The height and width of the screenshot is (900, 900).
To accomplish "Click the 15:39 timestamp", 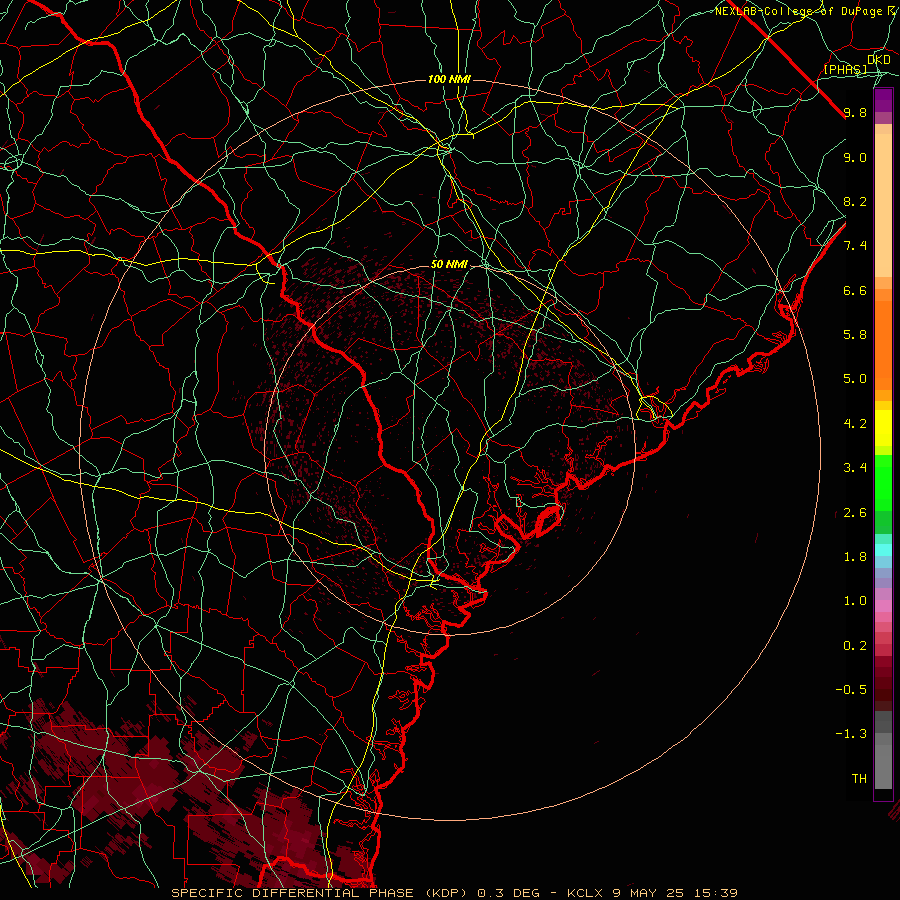I will [x=716, y=893].
